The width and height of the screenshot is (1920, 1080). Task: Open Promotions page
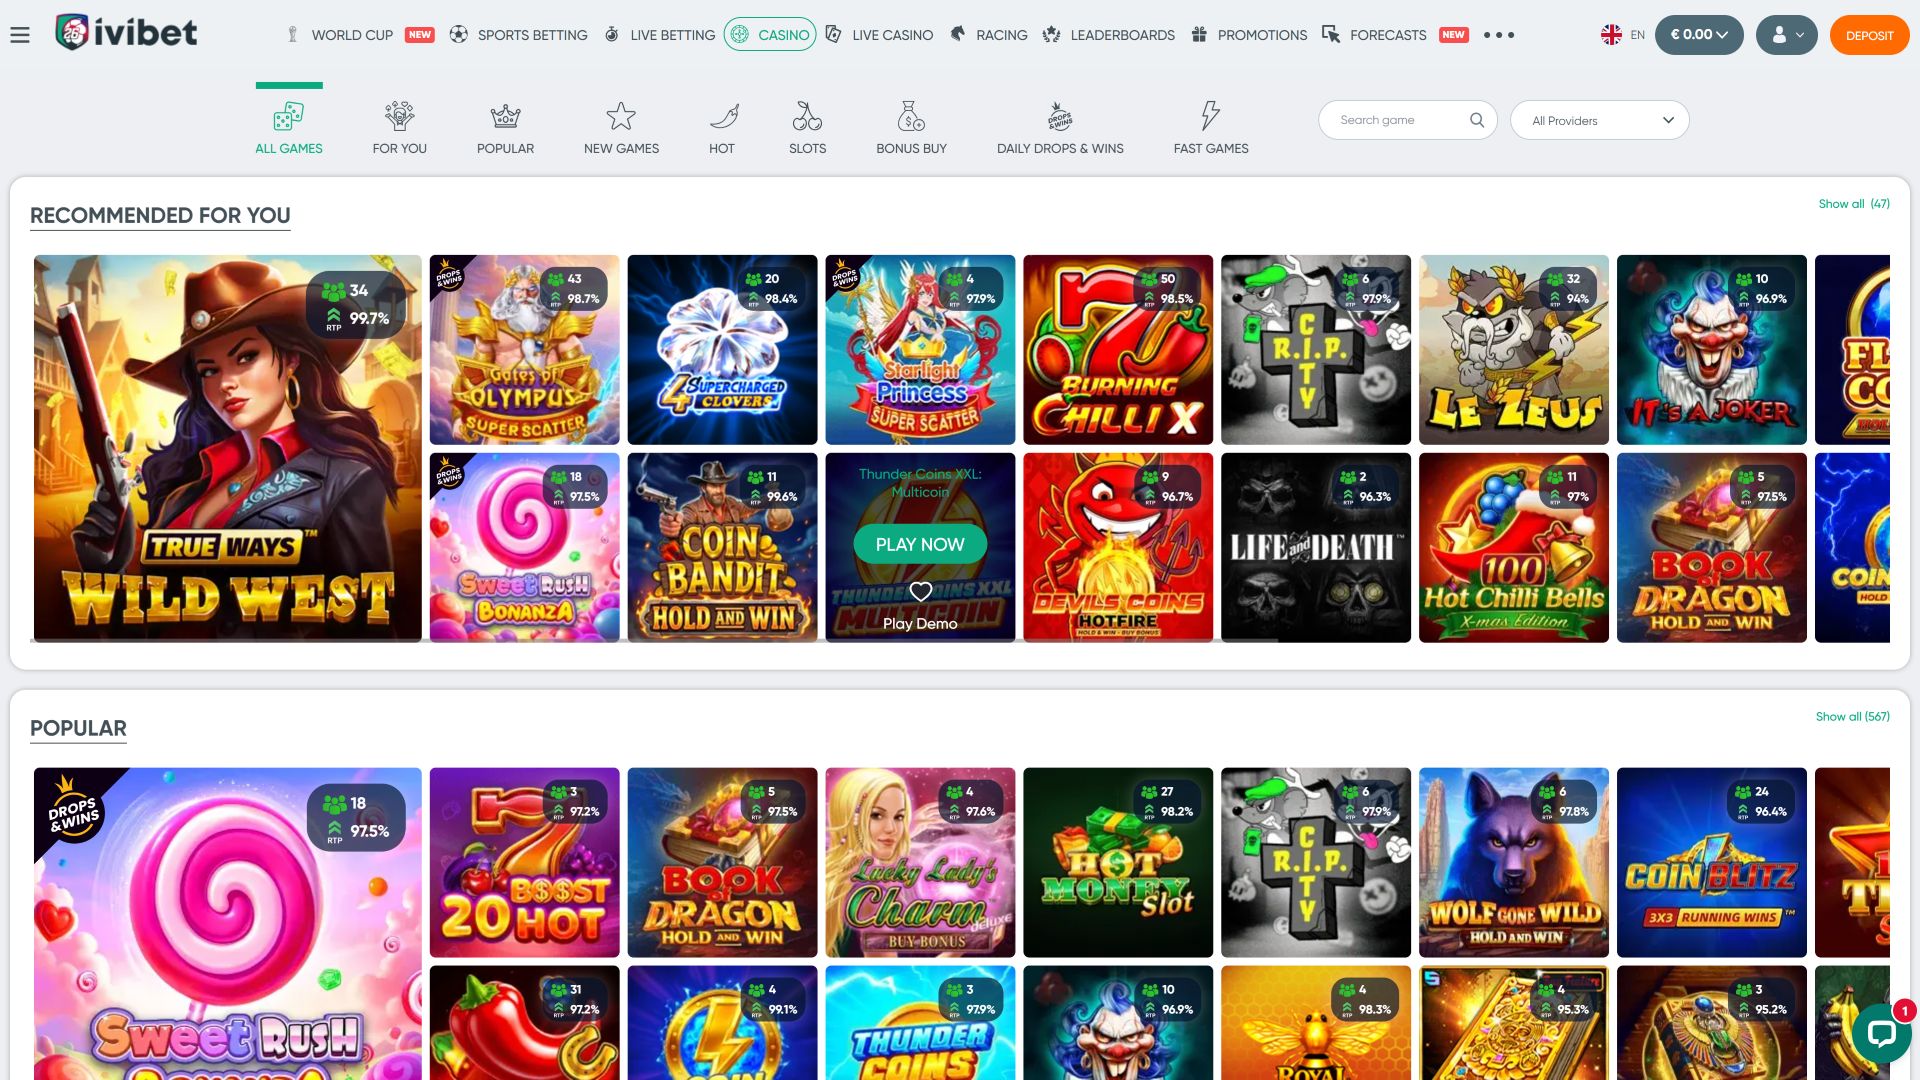[1249, 35]
